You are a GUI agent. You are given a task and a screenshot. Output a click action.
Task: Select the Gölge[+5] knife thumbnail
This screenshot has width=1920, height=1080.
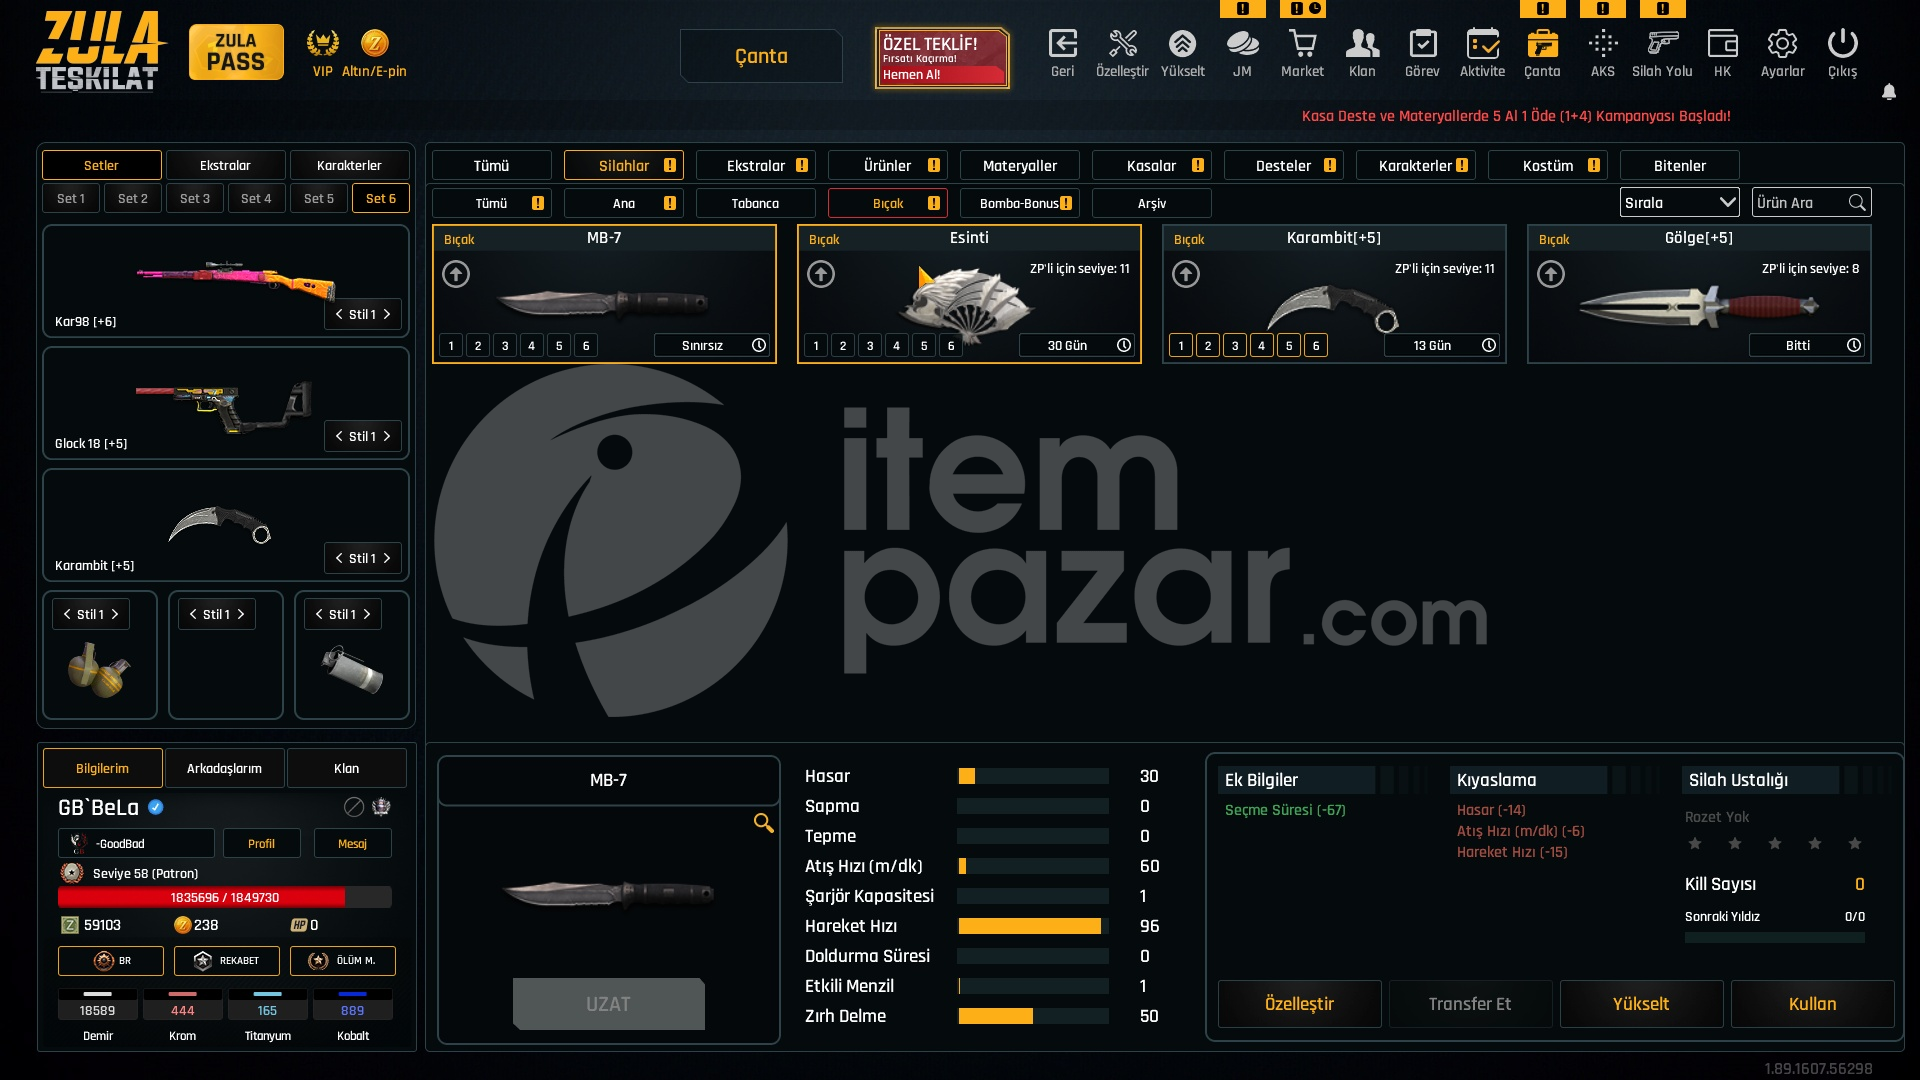tap(1699, 305)
